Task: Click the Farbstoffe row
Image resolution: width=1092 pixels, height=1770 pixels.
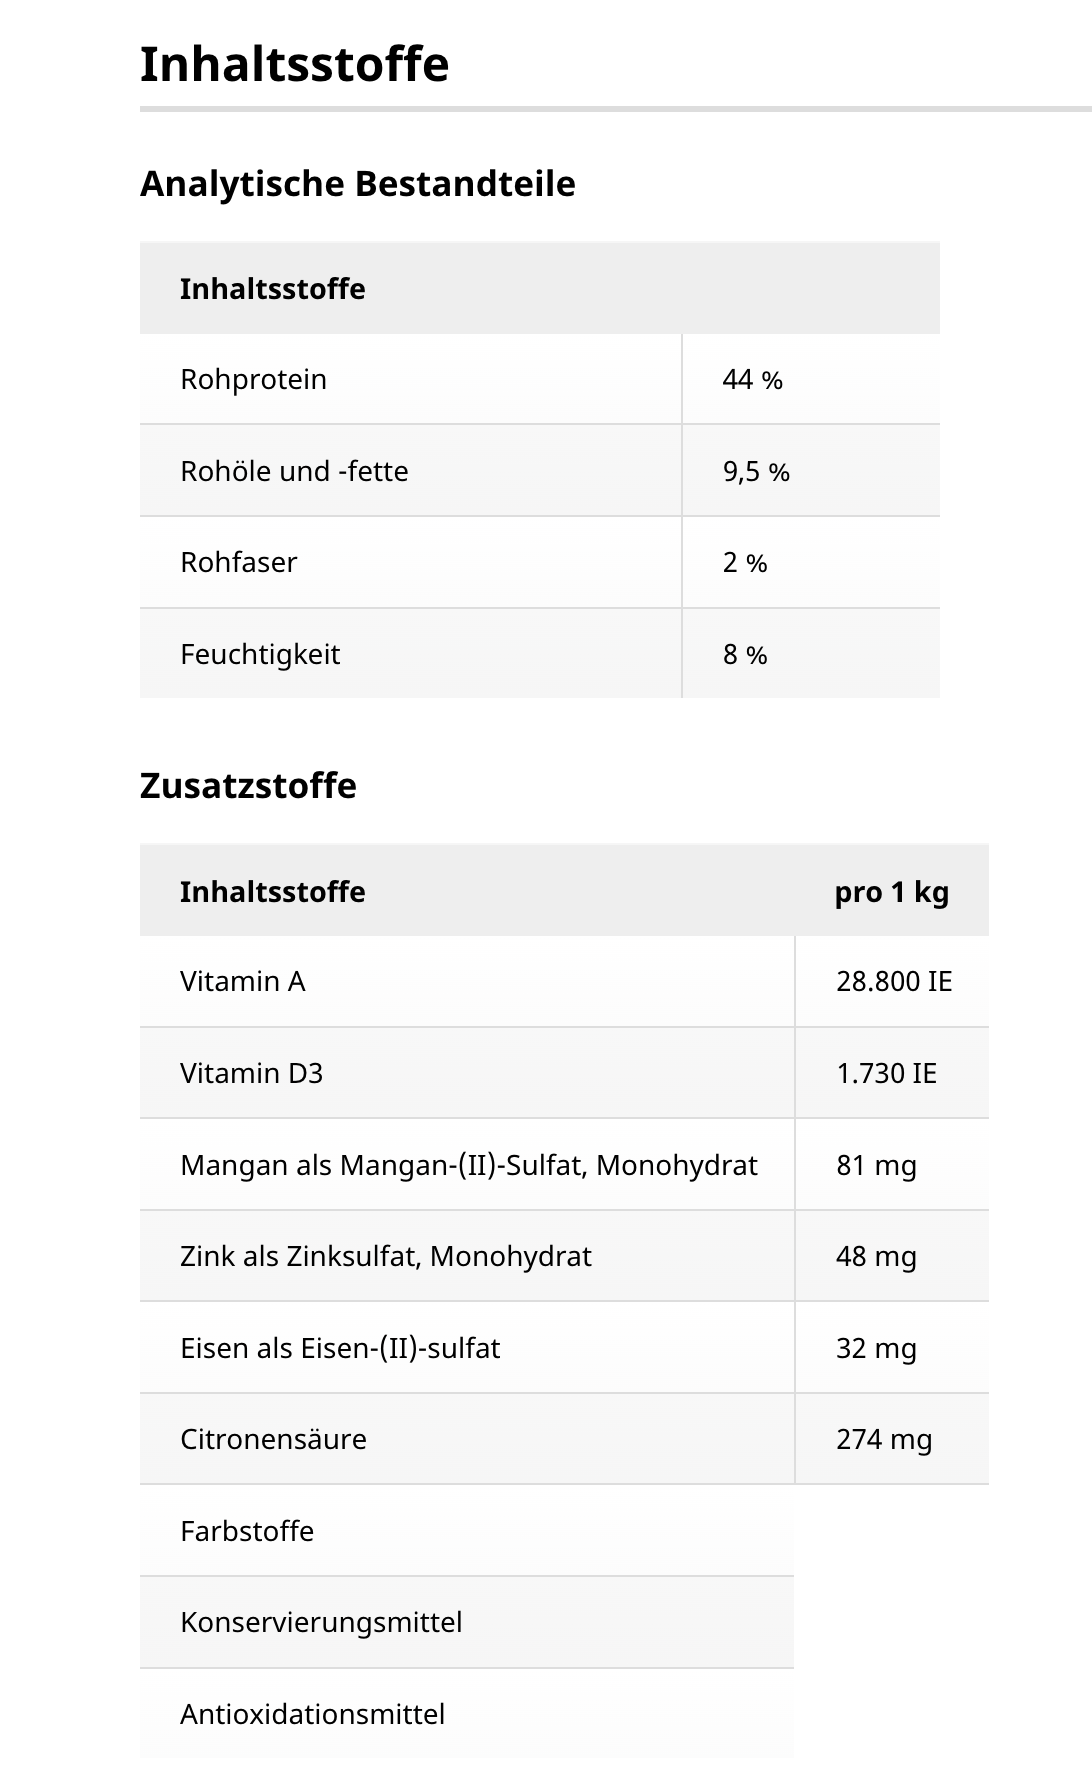Action: point(247,1532)
